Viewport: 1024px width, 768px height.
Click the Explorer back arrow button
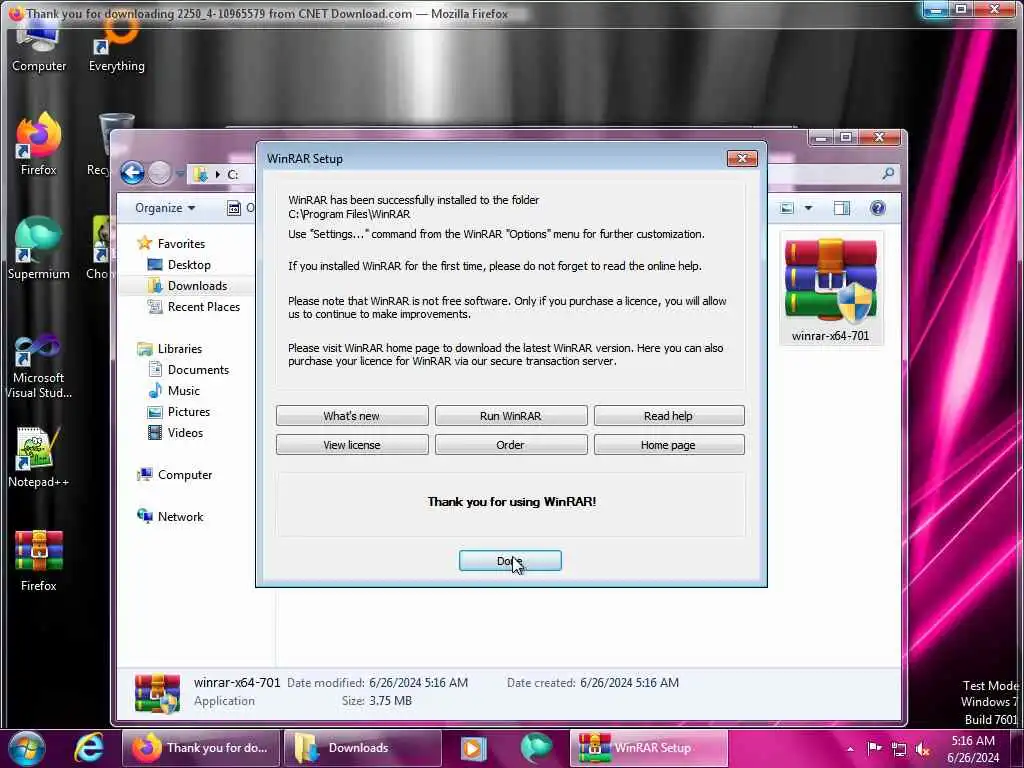click(133, 173)
